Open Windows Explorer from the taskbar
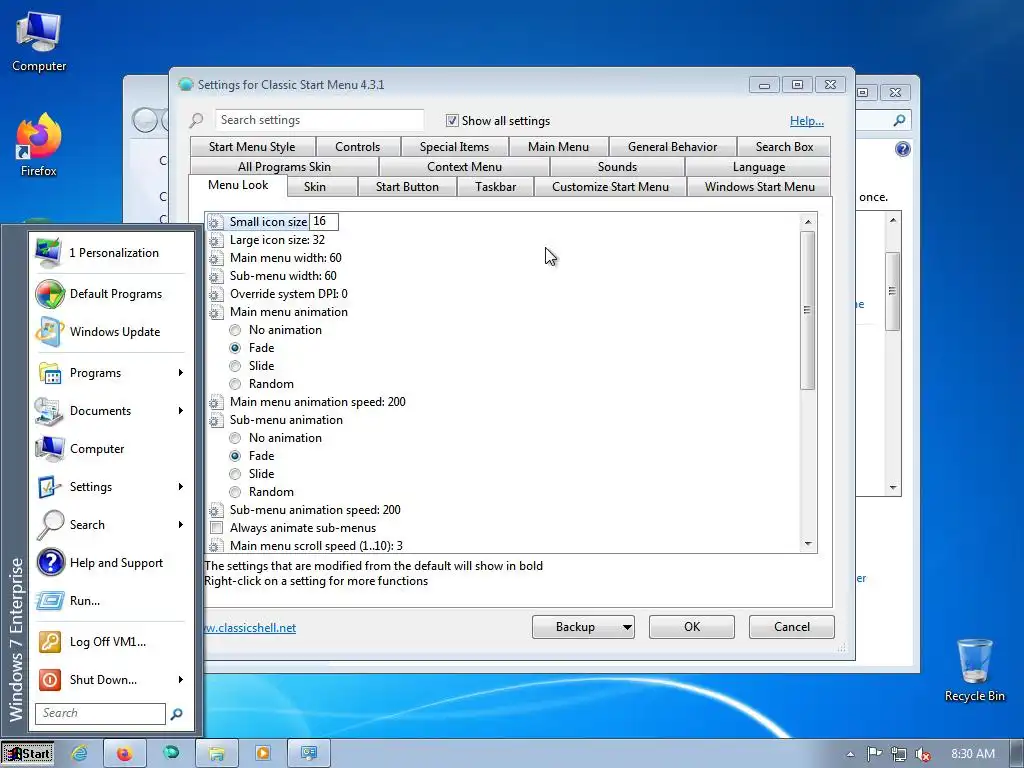The width and height of the screenshot is (1024, 768). (217, 754)
